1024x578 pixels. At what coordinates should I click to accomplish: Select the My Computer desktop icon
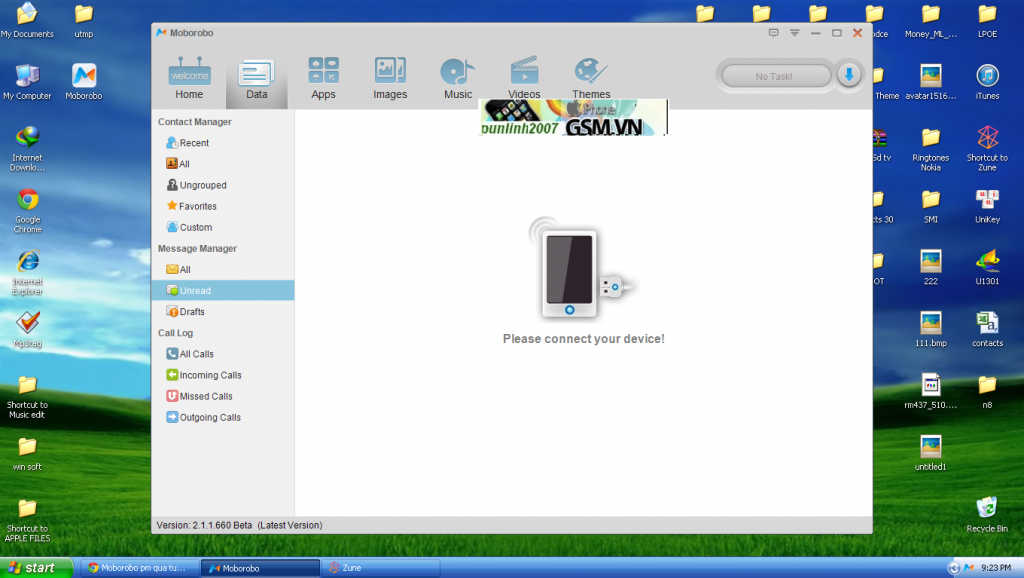click(x=27, y=82)
